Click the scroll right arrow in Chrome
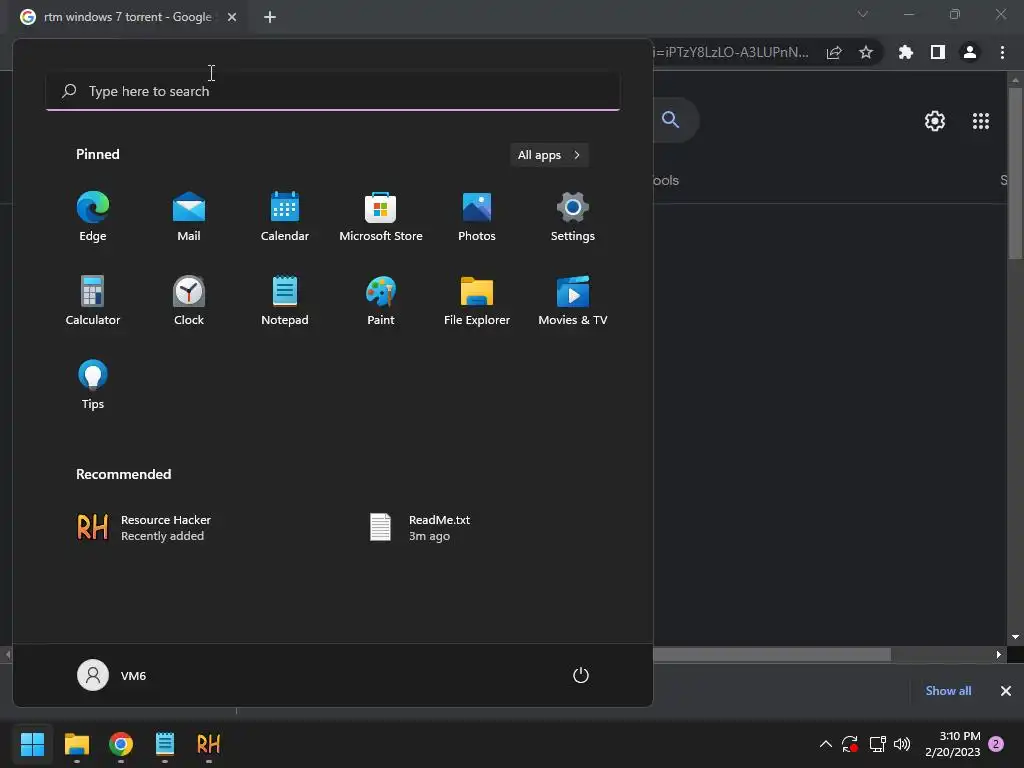Image resolution: width=1024 pixels, height=768 pixels. click(999, 654)
